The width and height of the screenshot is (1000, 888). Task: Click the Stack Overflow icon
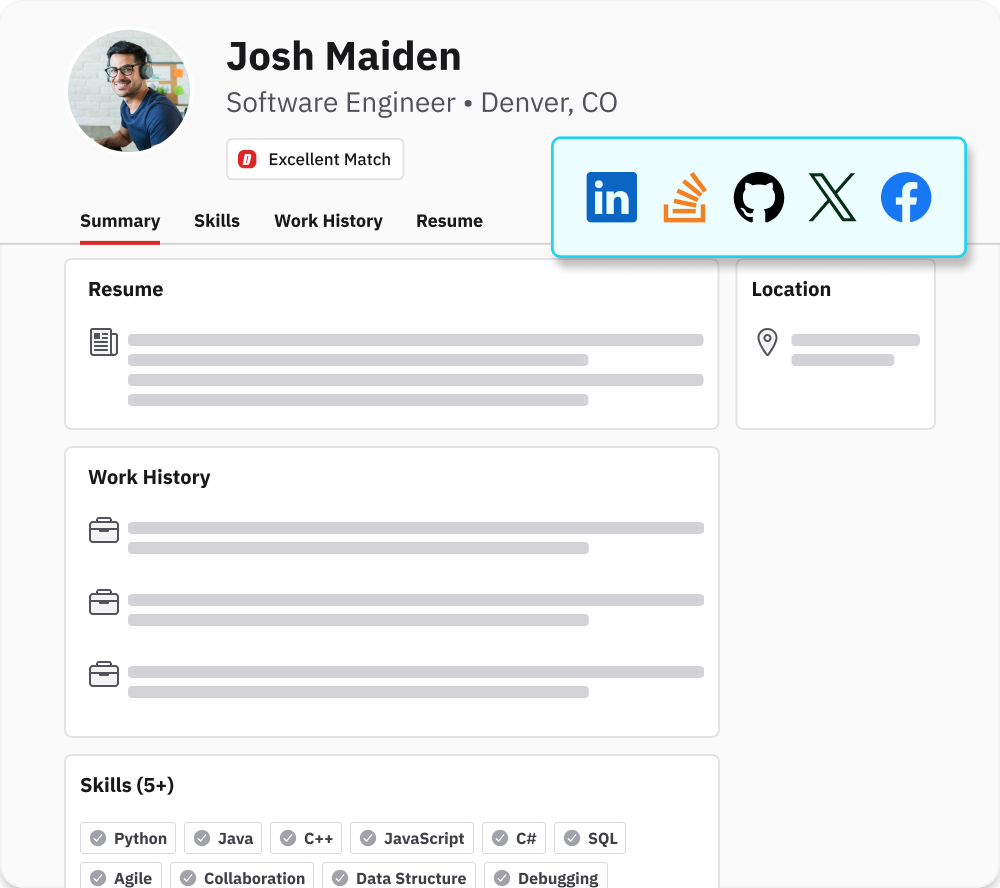684,197
